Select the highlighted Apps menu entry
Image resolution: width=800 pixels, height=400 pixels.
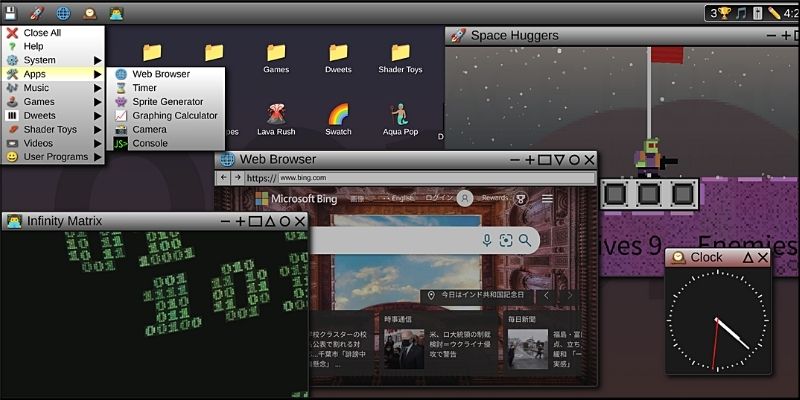tap(53, 74)
